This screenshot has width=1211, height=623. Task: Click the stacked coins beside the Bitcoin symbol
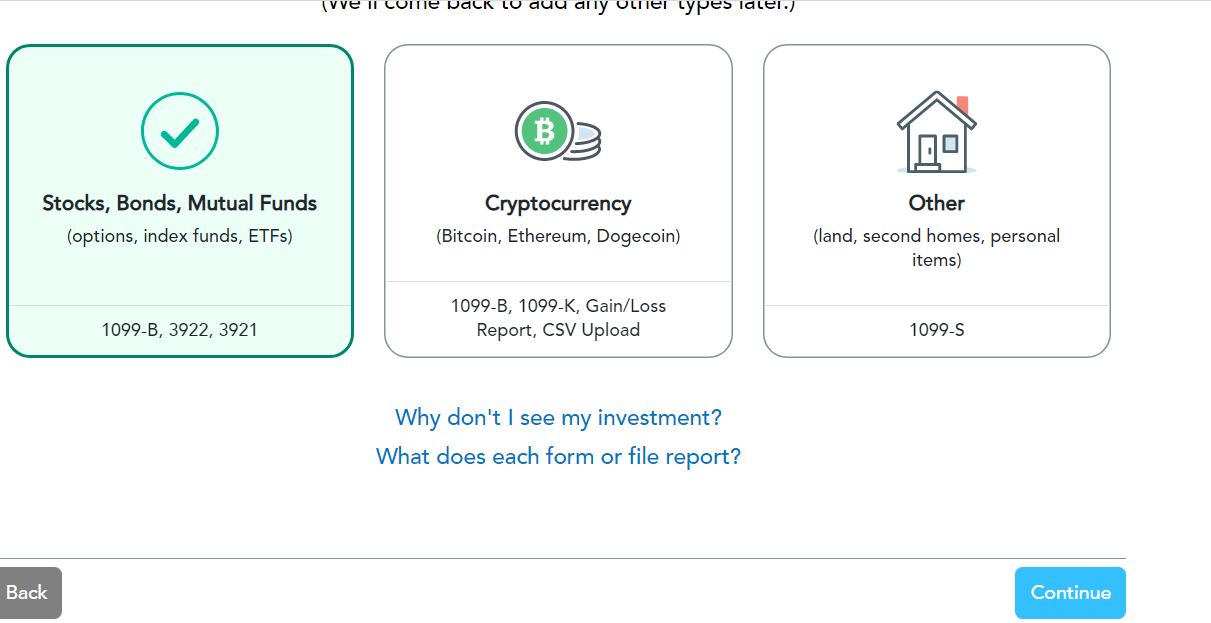587,141
